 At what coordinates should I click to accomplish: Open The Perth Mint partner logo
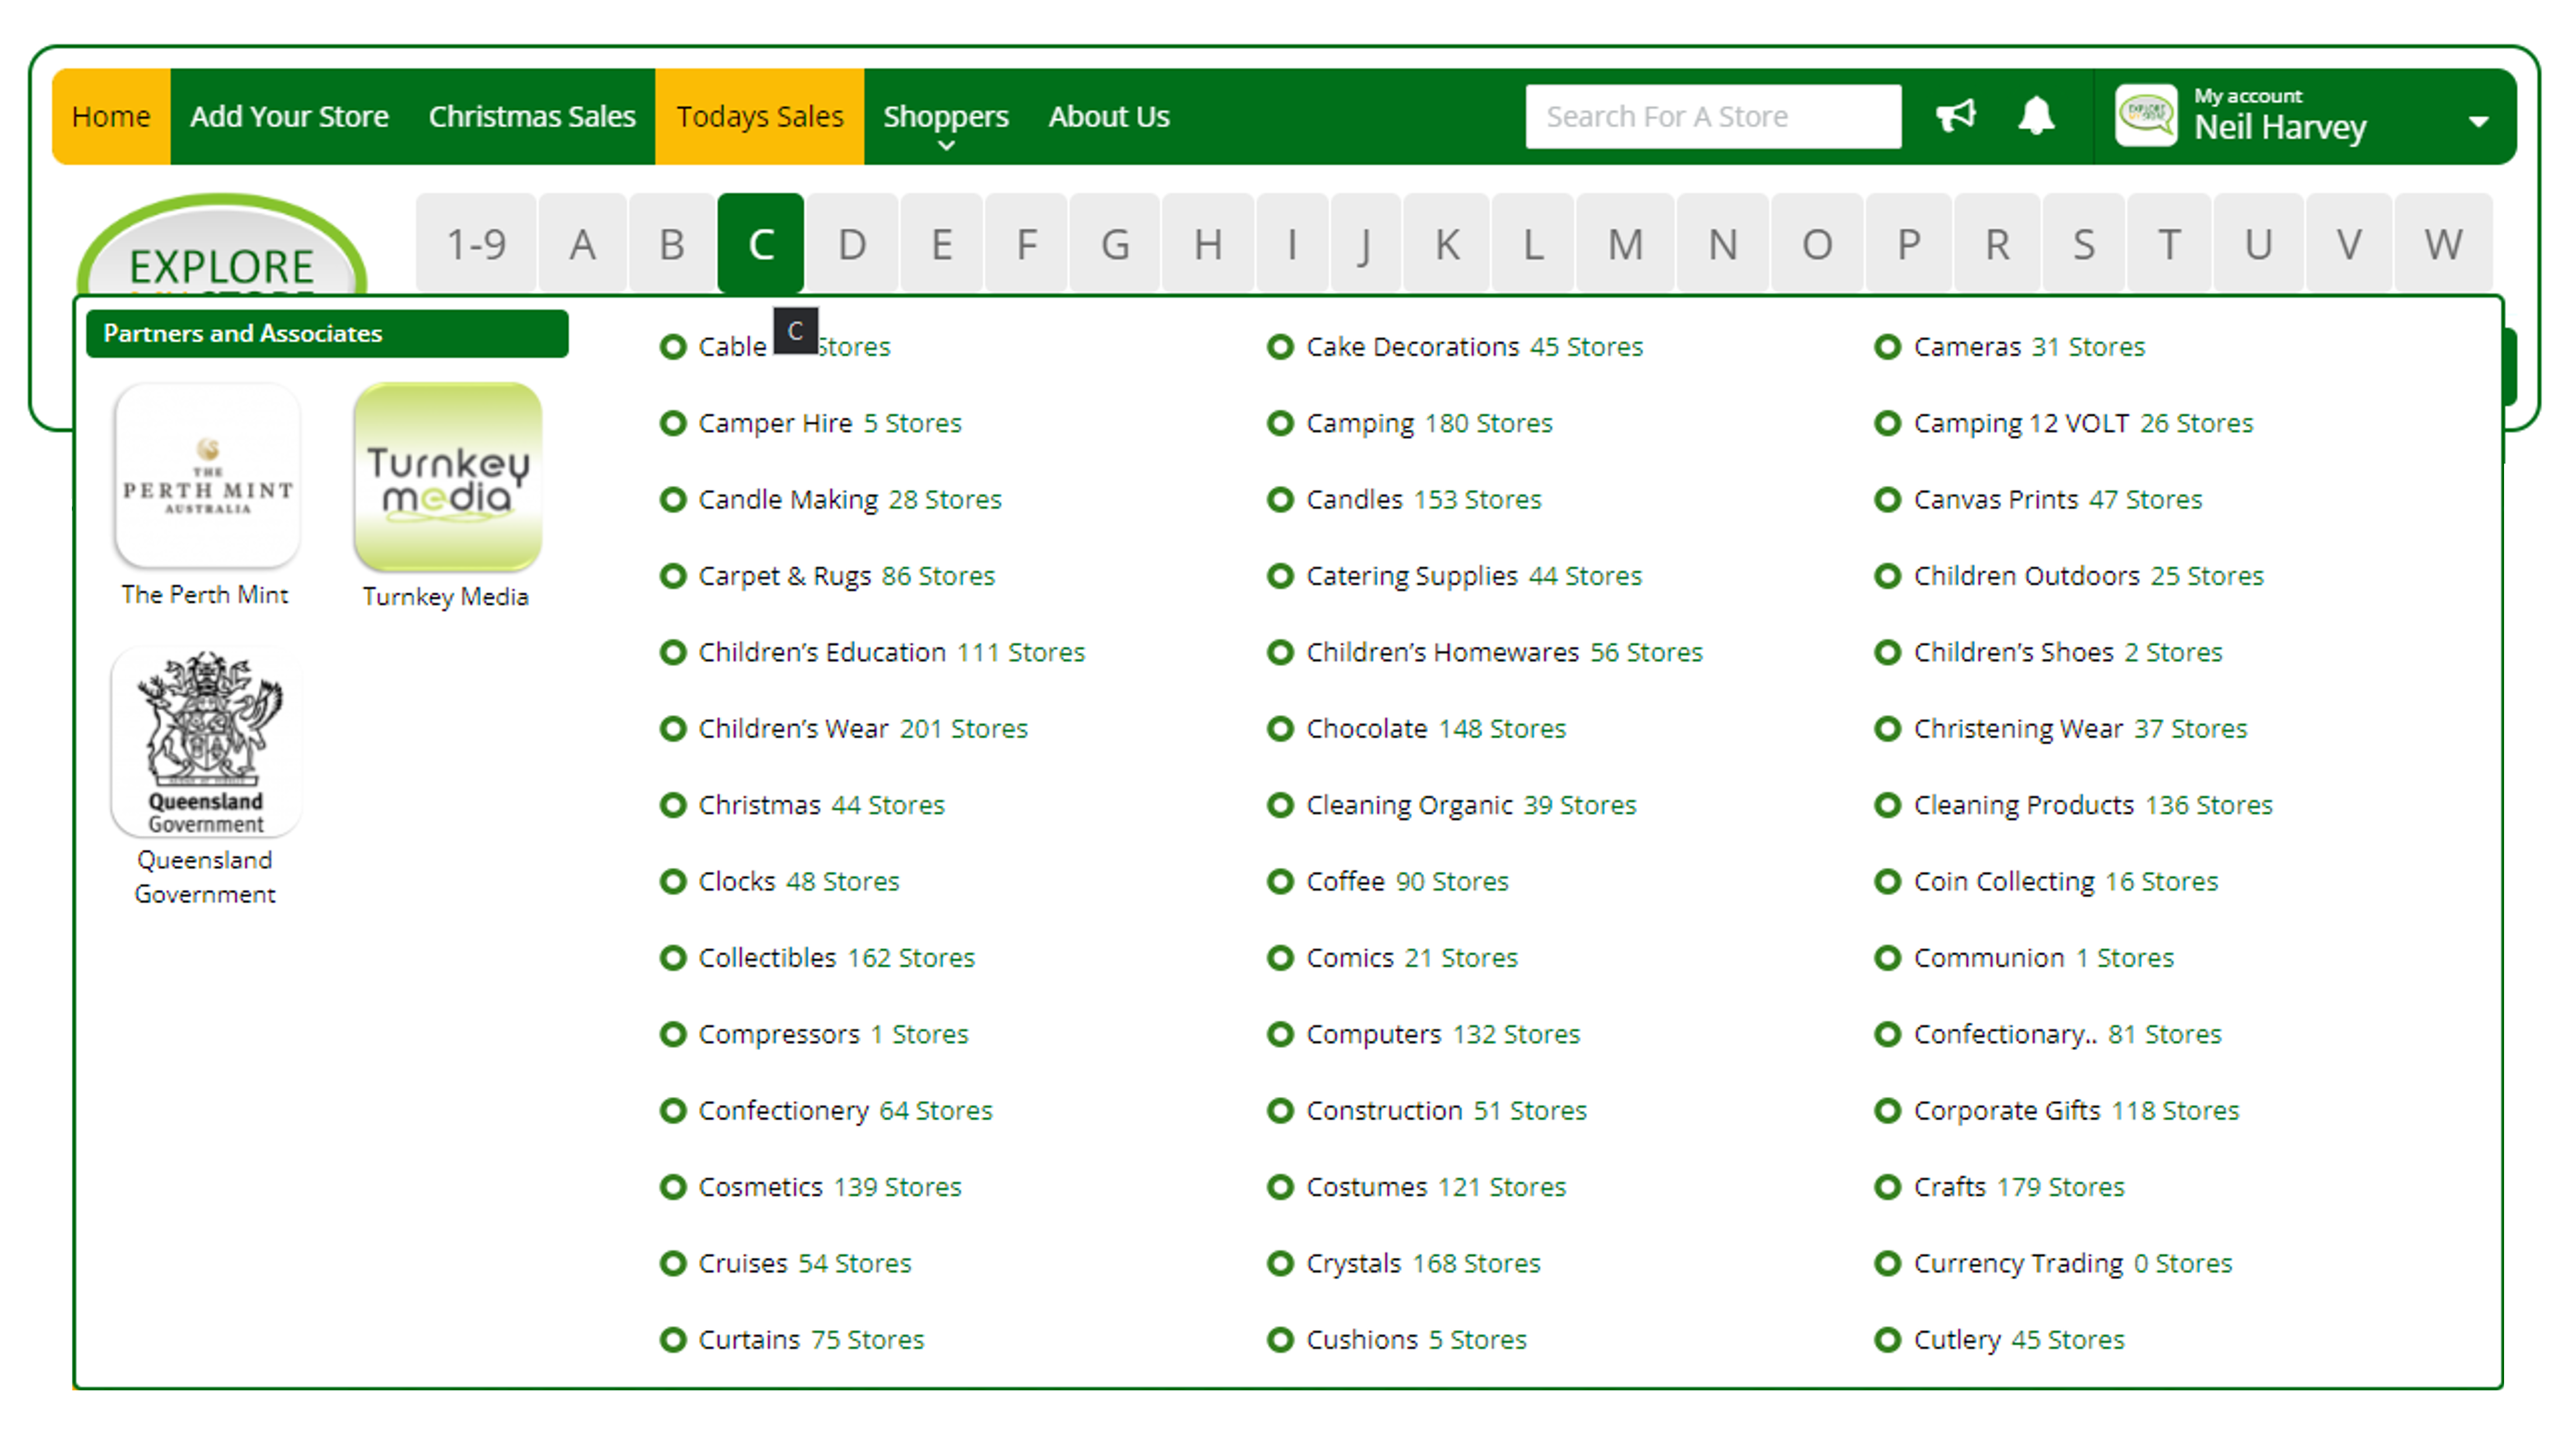[x=207, y=476]
